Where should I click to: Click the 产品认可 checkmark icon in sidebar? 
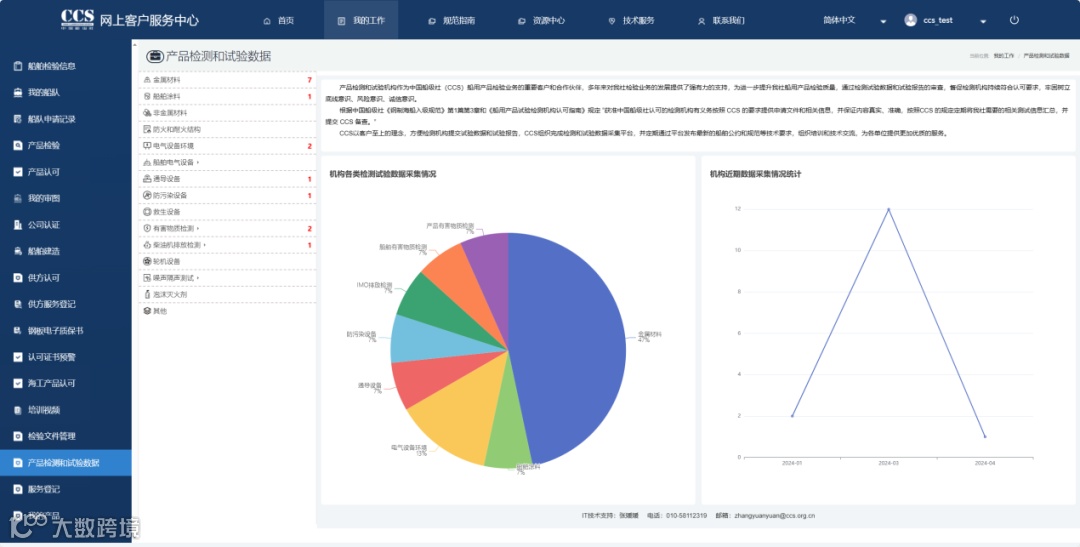point(19,172)
